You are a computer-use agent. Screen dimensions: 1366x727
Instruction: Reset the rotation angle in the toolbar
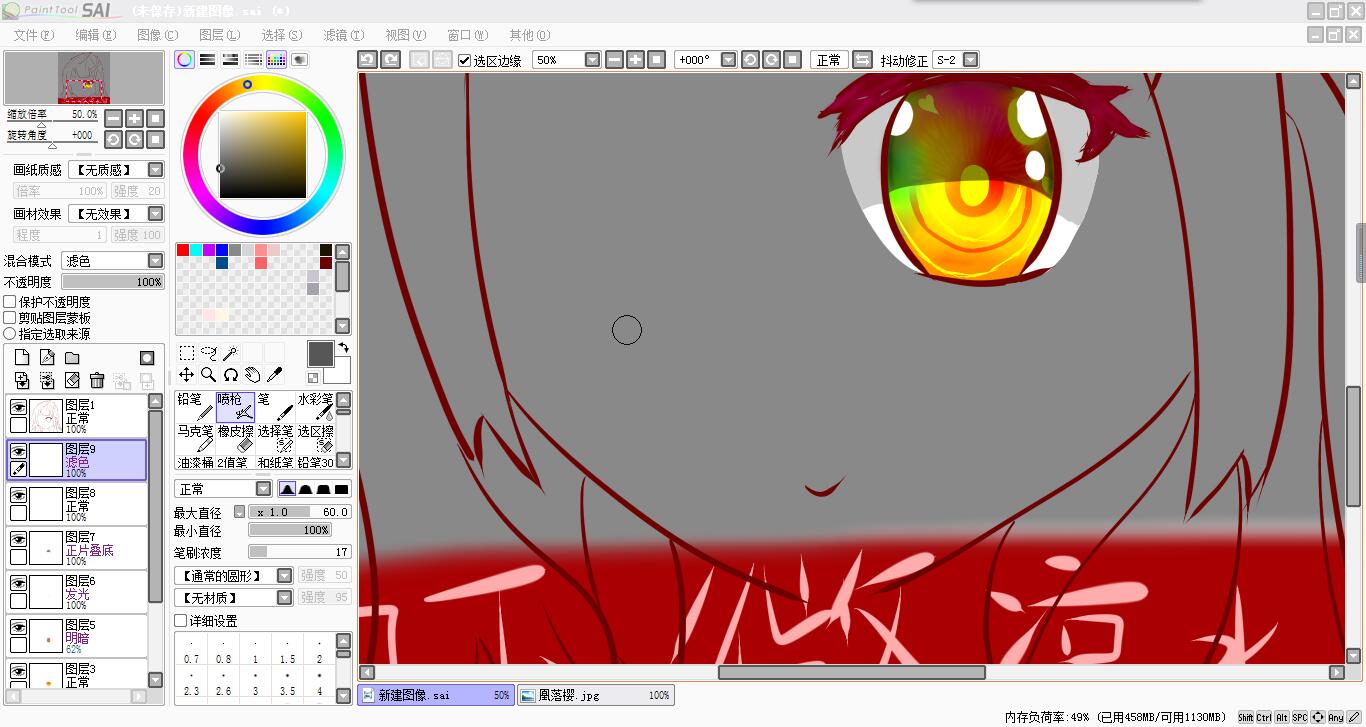793,60
